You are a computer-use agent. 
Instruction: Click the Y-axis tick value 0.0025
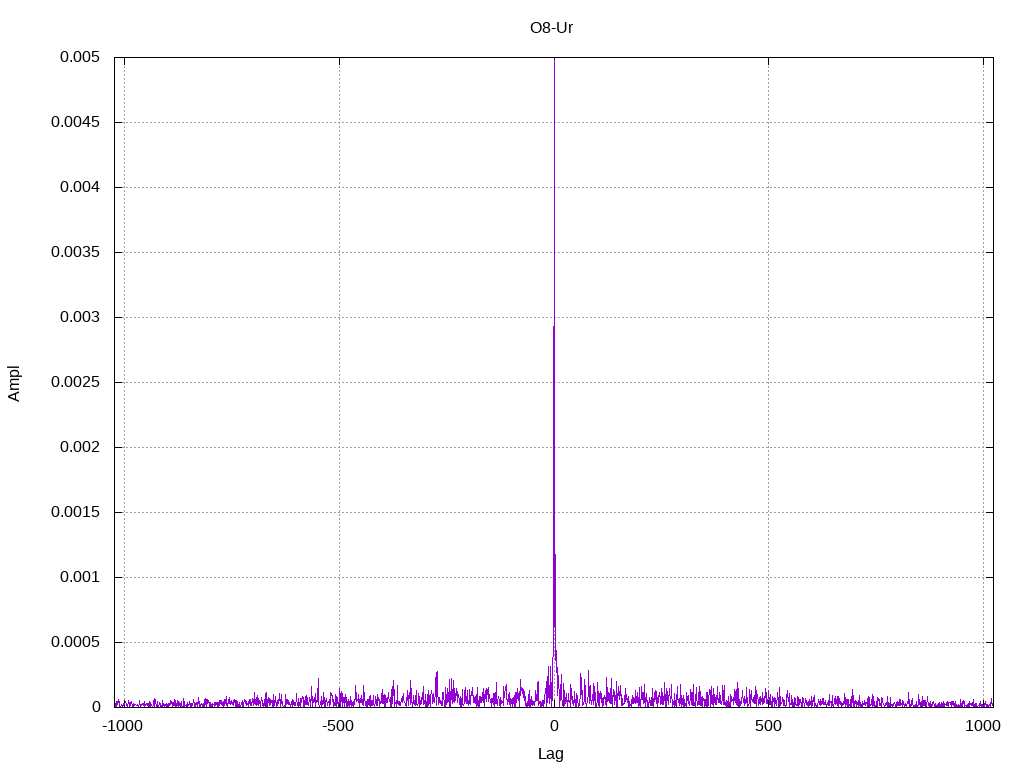[x=76, y=382]
